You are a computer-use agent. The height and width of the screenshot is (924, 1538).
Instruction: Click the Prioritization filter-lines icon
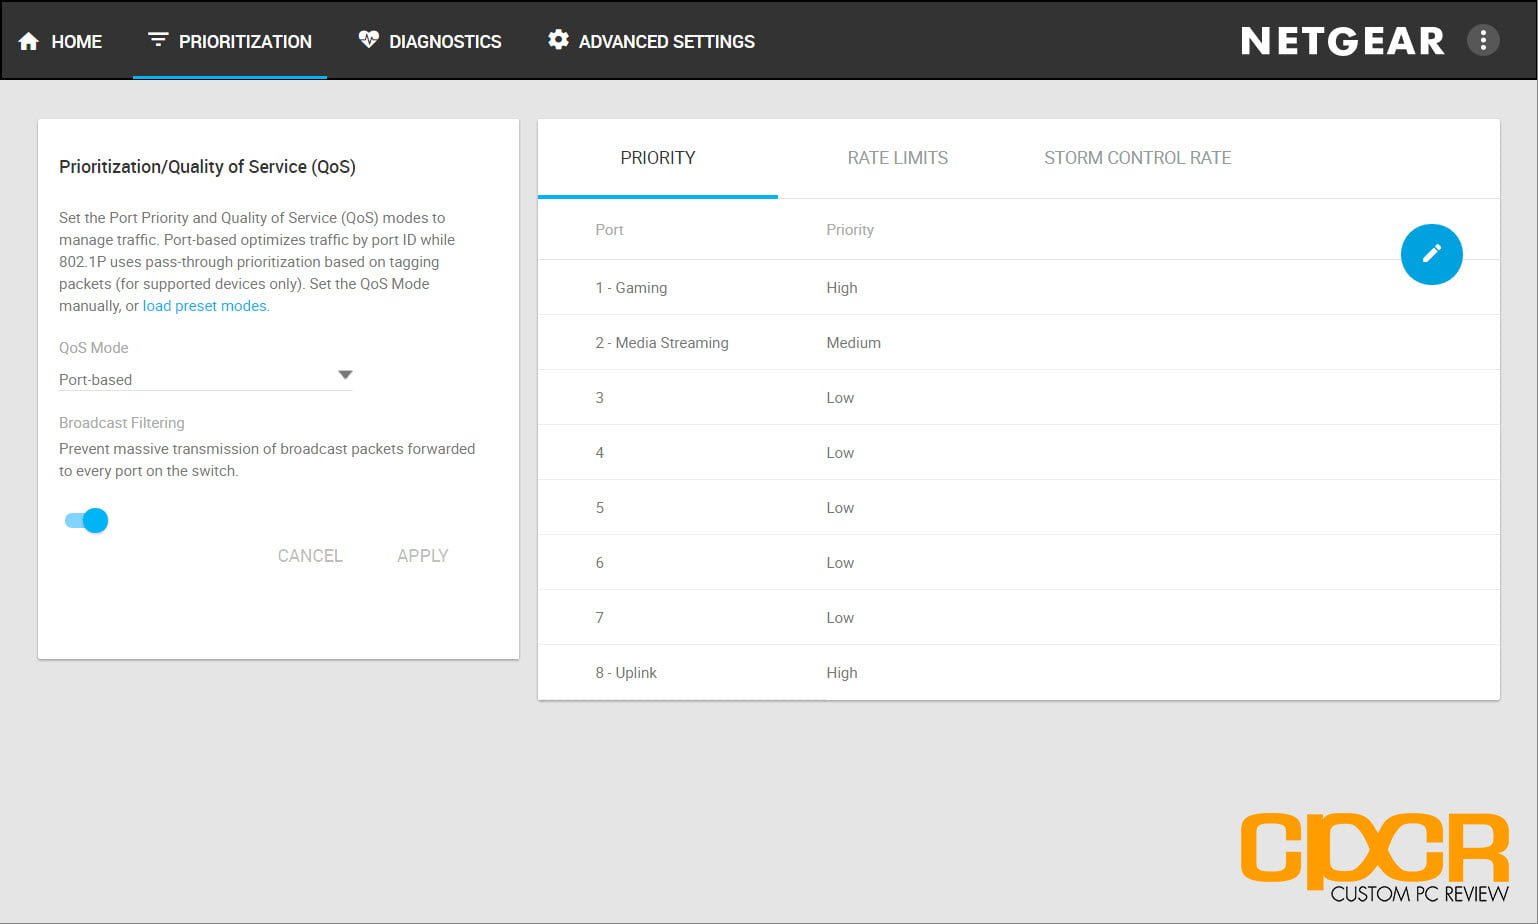coord(158,40)
